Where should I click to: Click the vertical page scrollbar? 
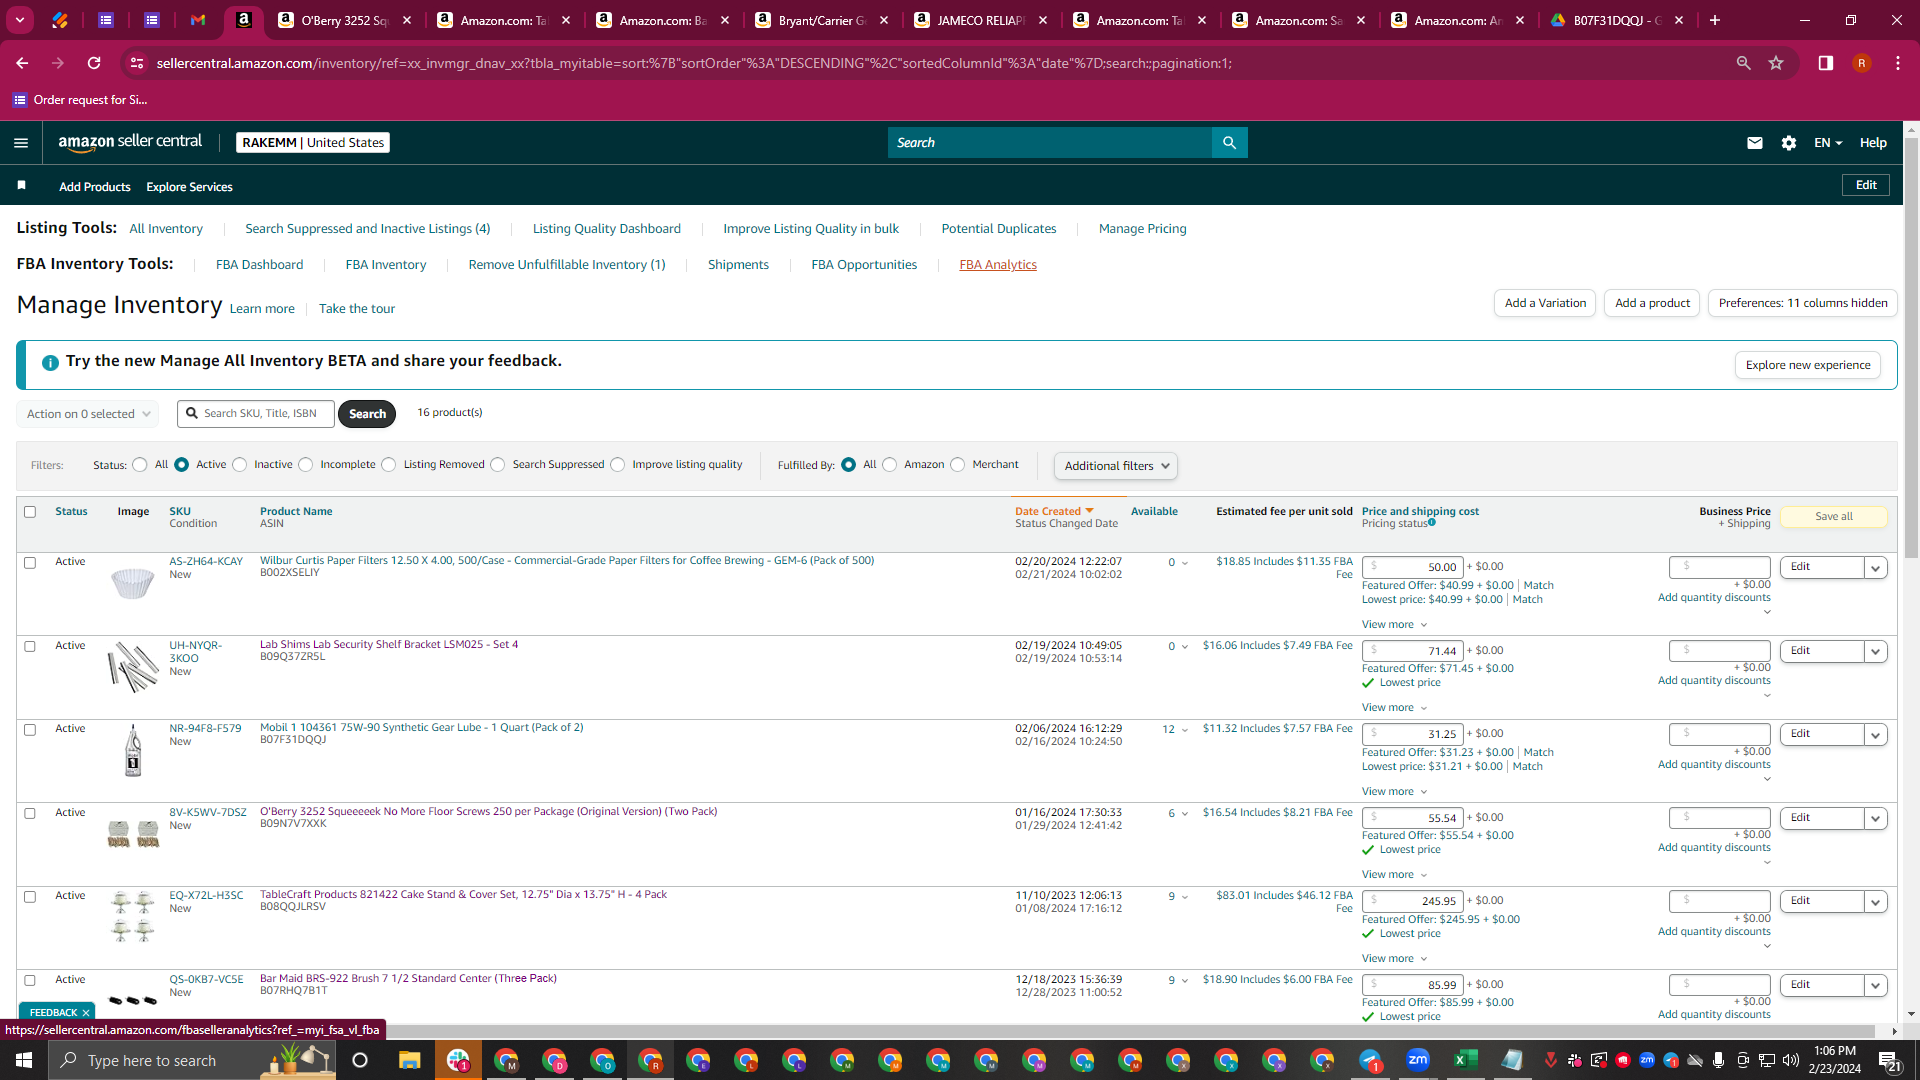1912,346
